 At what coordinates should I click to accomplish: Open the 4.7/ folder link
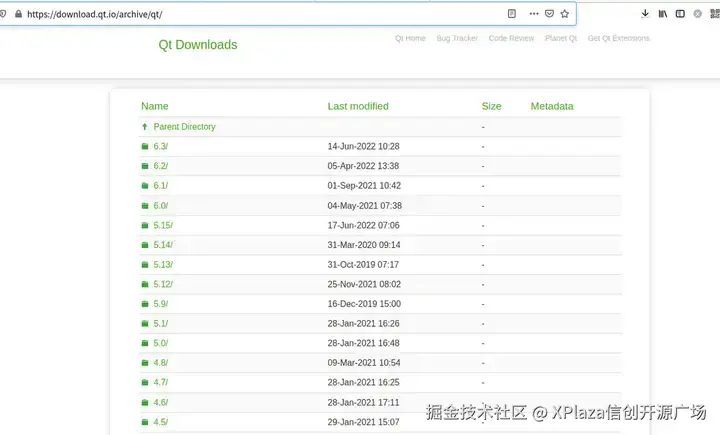tap(161, 382)
